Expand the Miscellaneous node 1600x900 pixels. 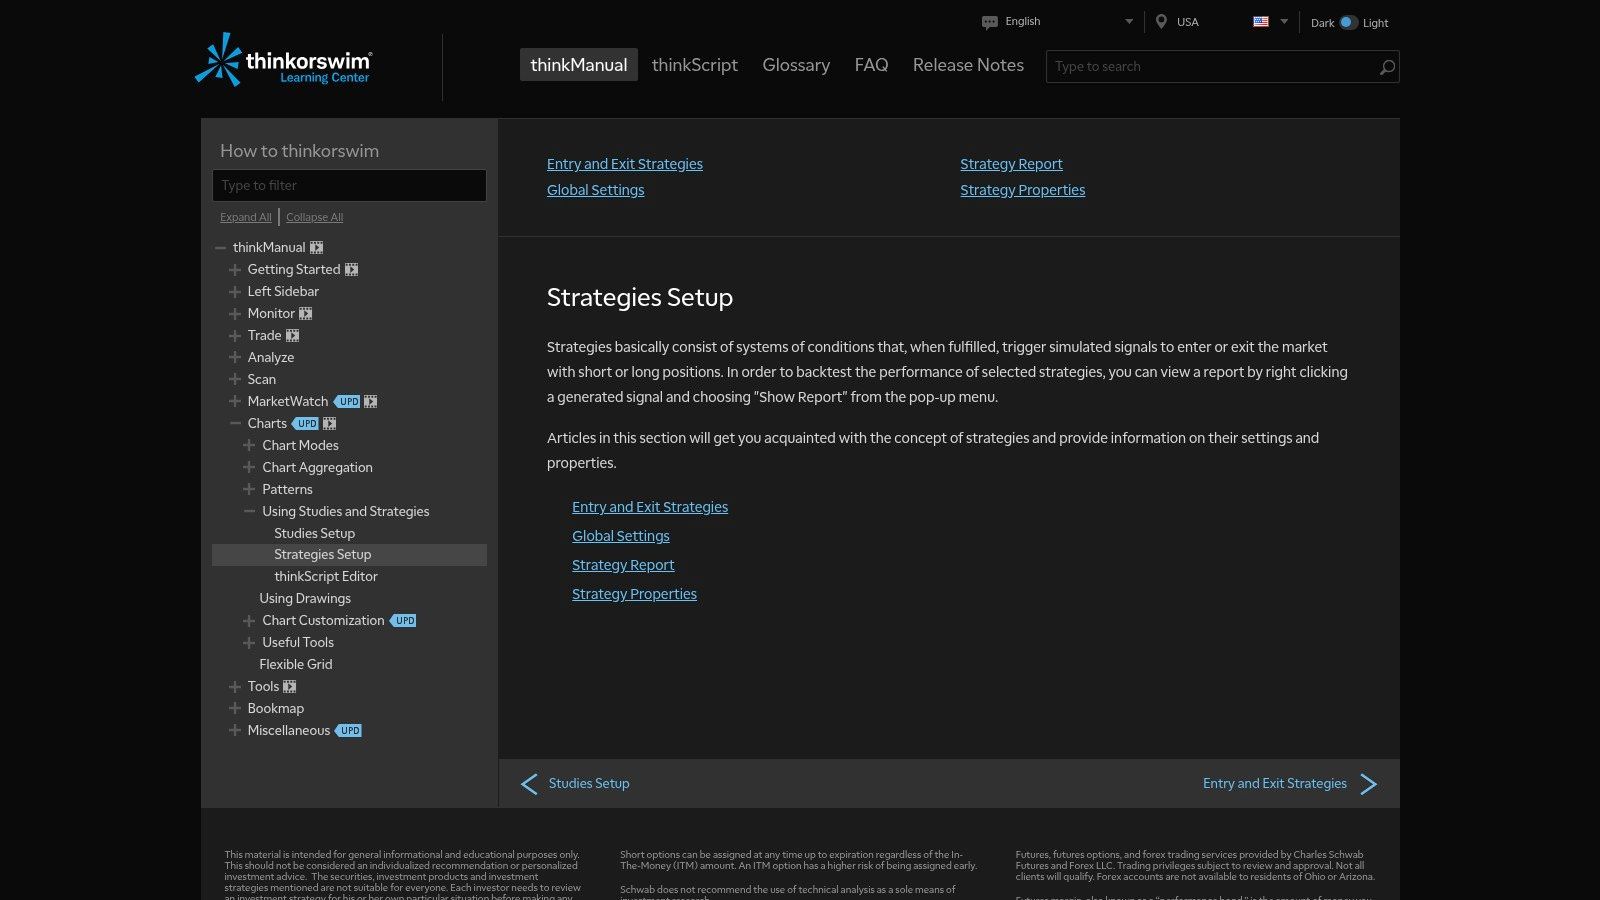235,730
